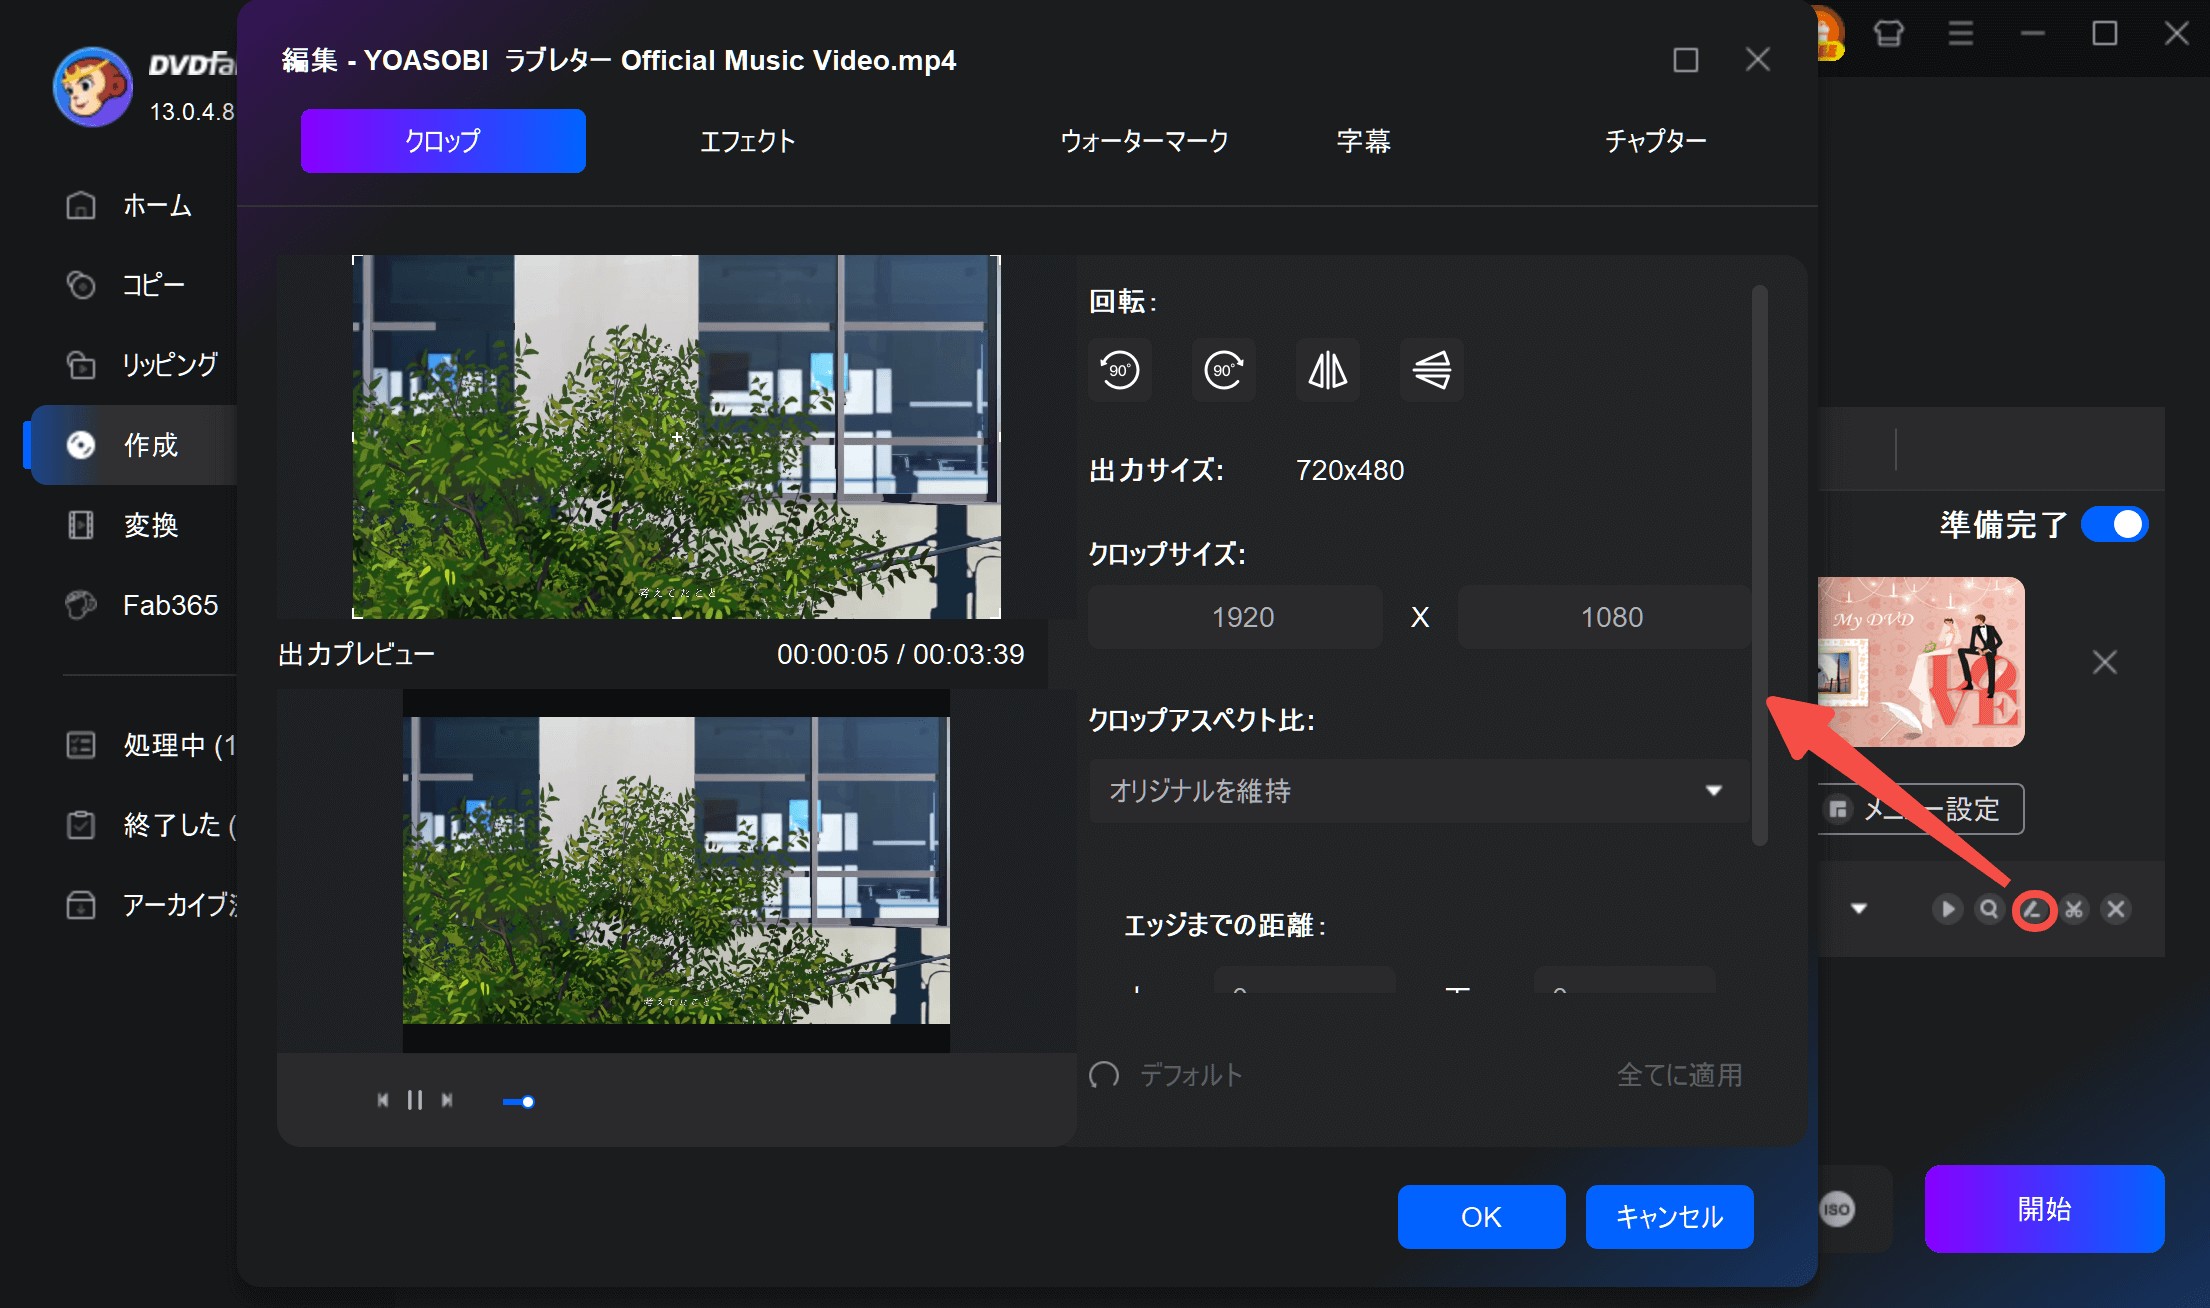Click the edit pencil icon circled red

[2032, 909]
